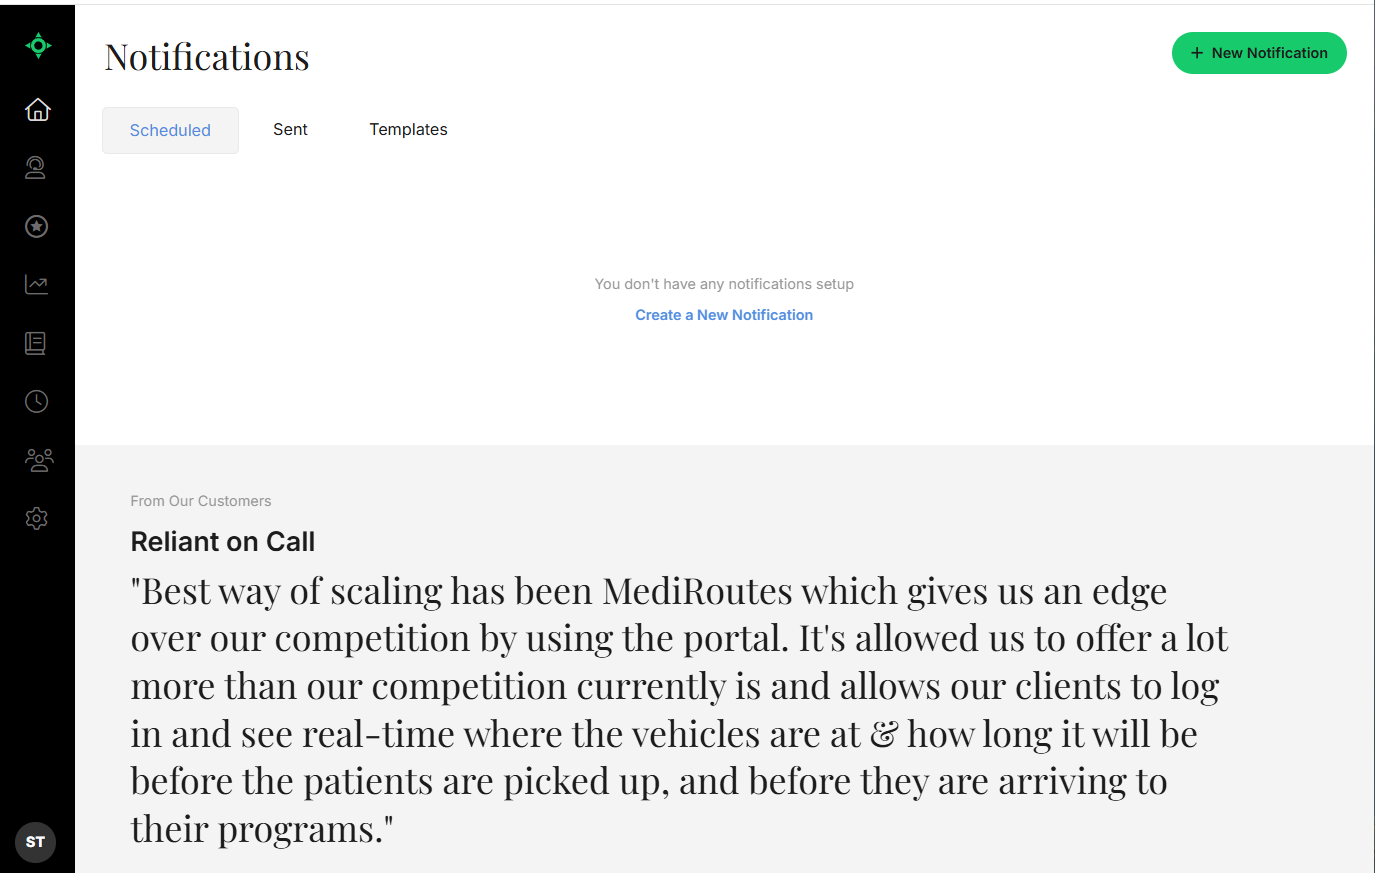
Task: Click the customer testimonial quote text
Action: (679, 711)
